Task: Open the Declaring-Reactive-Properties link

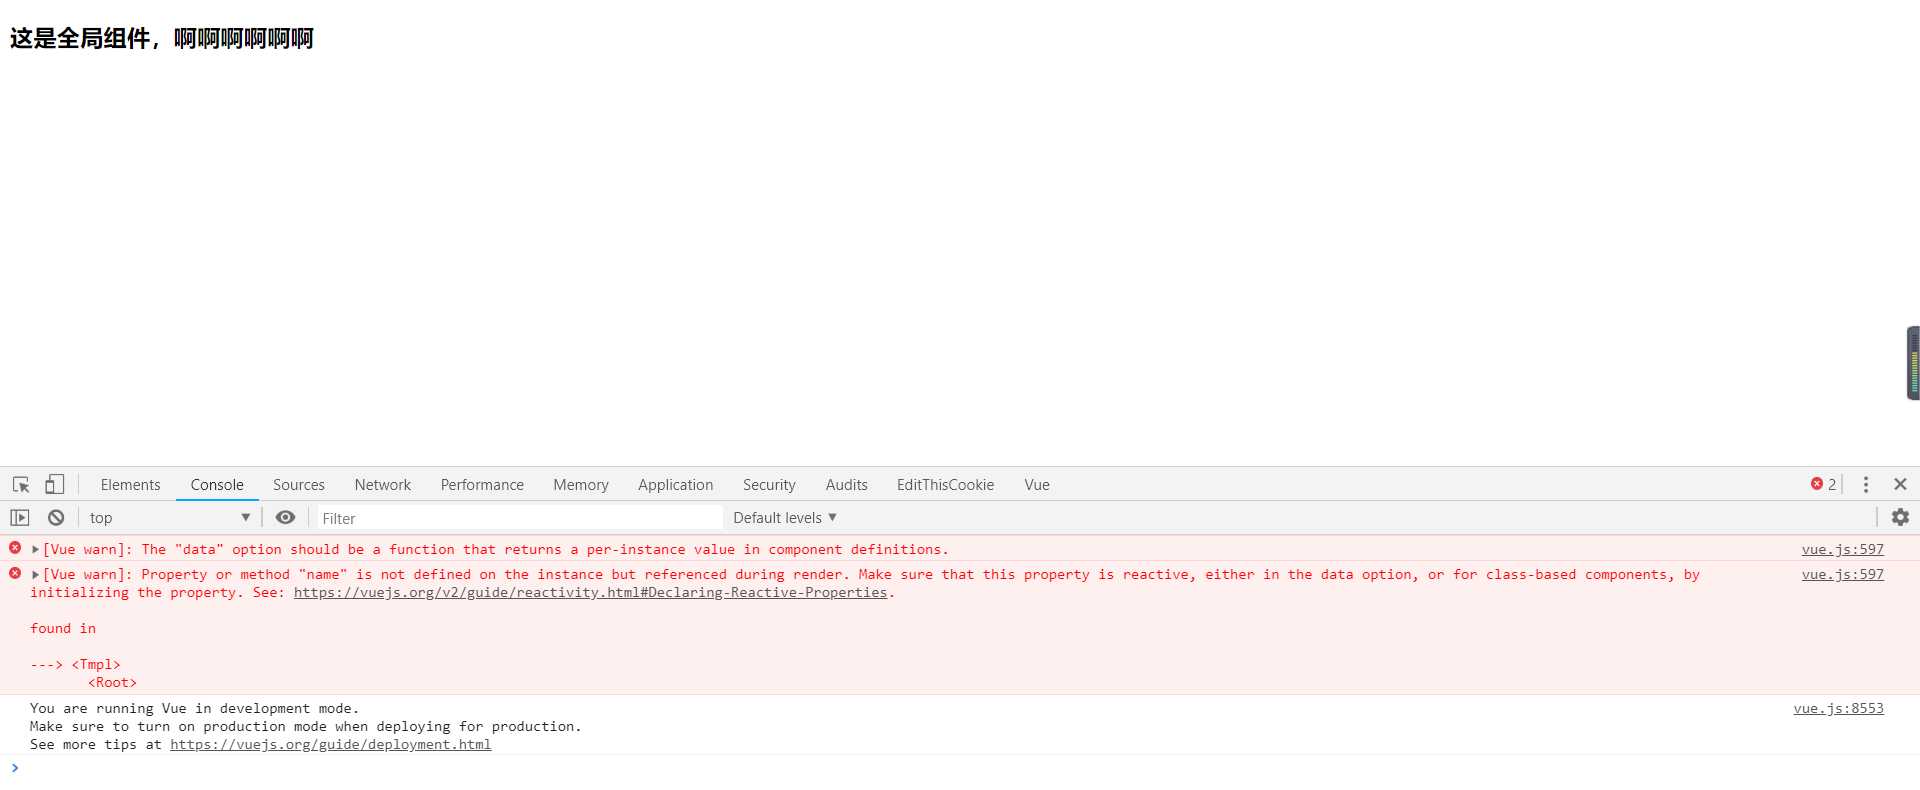Action: (590, 593)
